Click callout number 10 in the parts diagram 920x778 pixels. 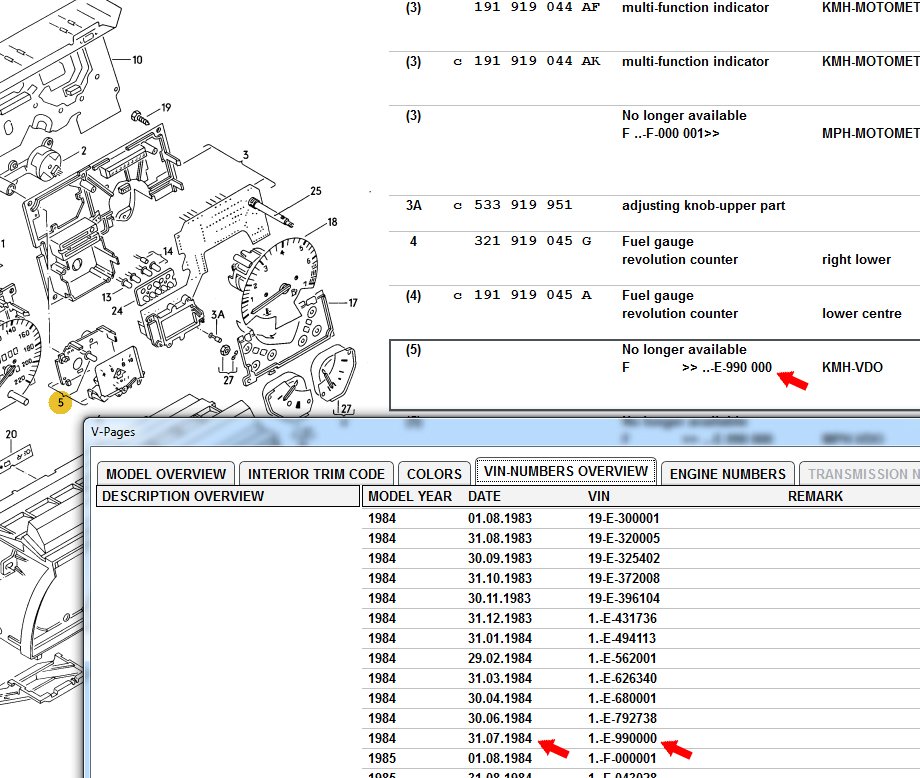(x=137, y=60)
